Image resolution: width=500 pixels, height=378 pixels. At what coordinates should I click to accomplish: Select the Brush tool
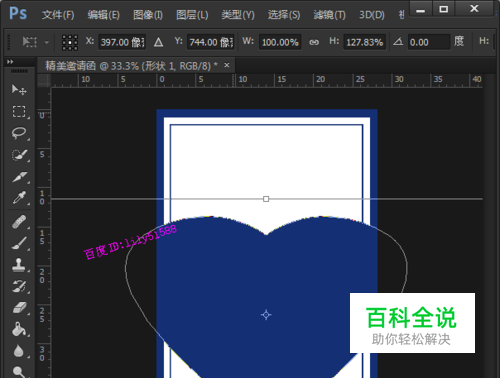click(x=19, y=243)
